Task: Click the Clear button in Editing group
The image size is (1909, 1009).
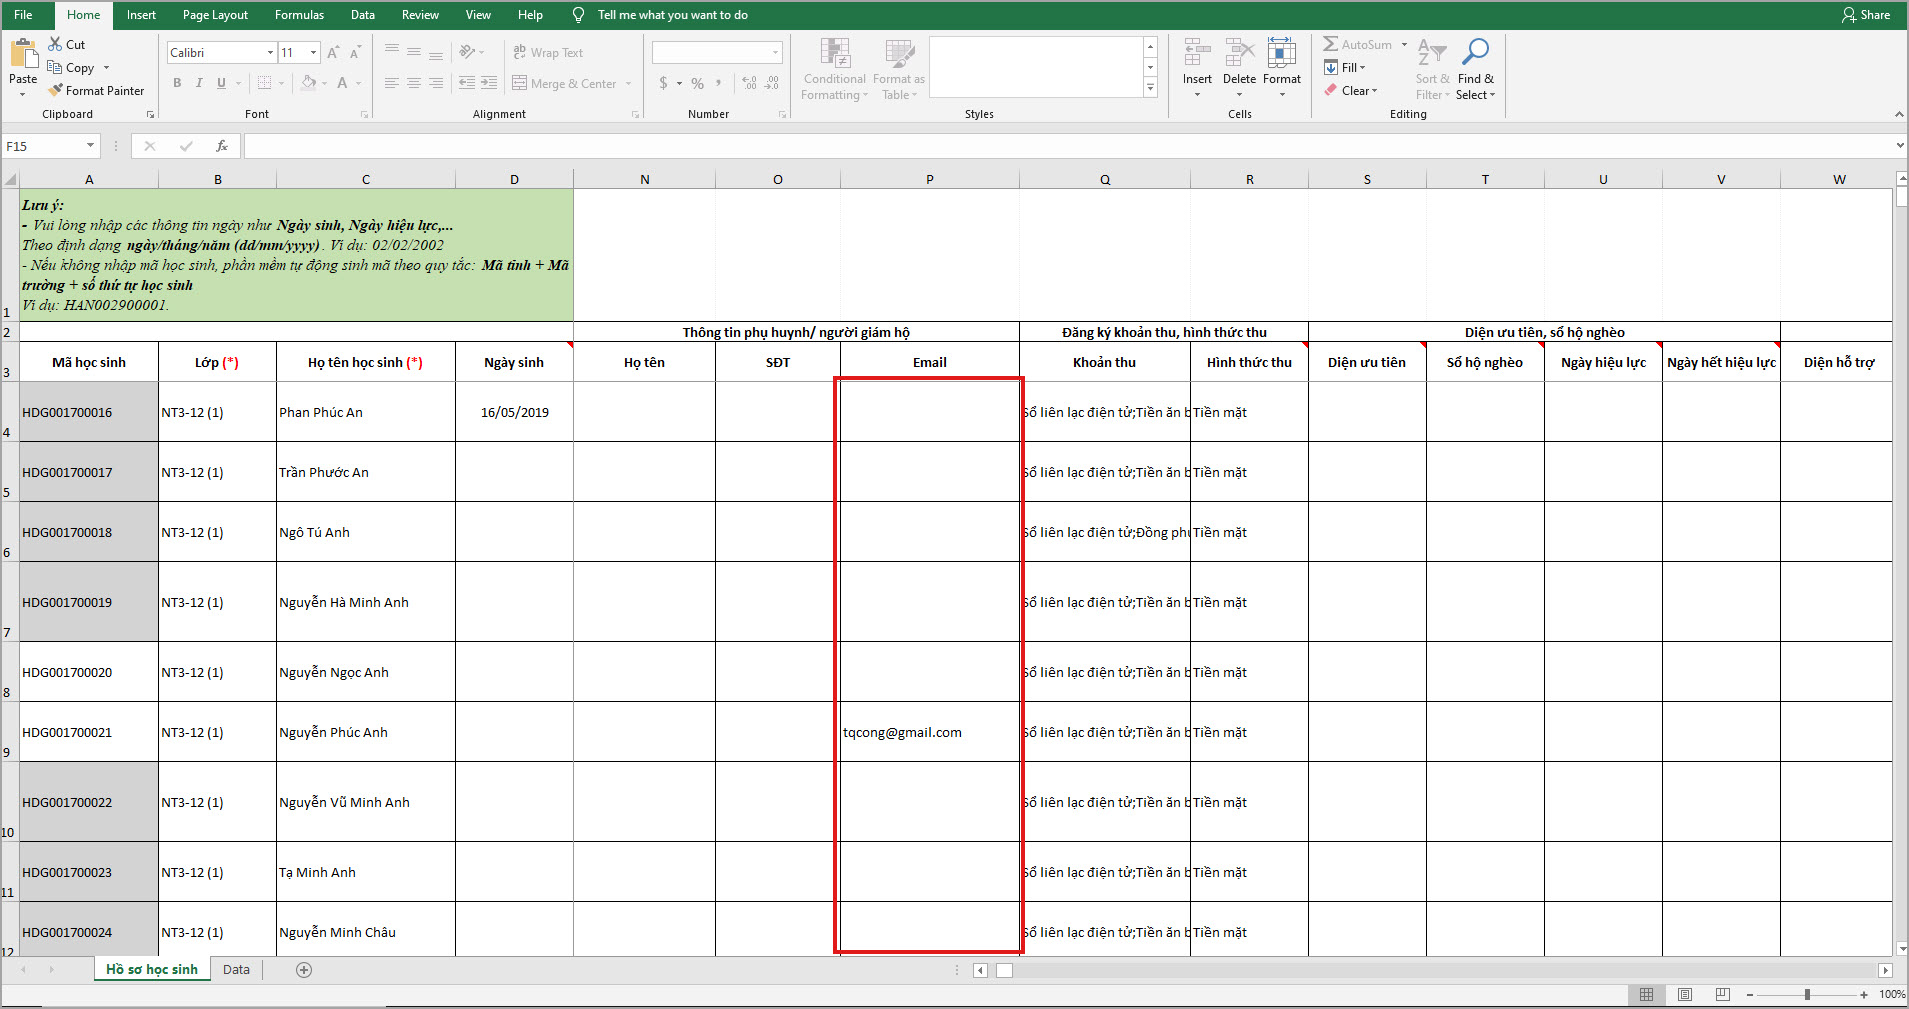Action: point(1350,90)
